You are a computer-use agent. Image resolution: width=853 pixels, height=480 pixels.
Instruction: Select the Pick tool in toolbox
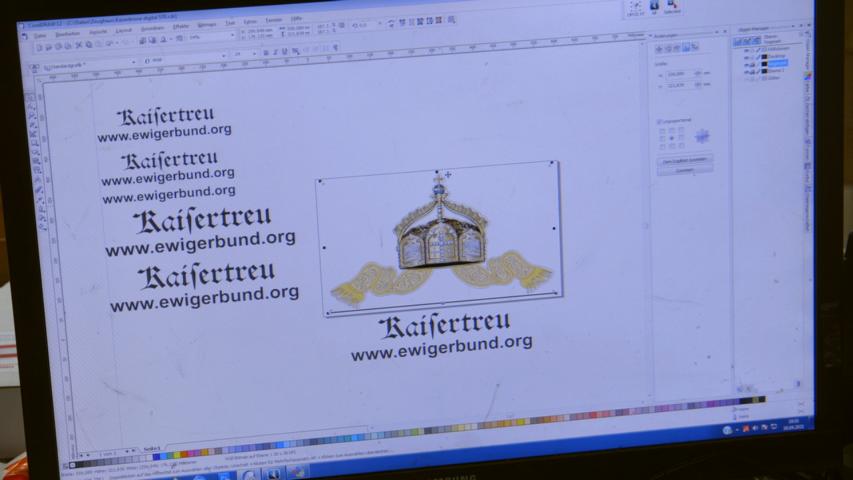pos(31,98)
